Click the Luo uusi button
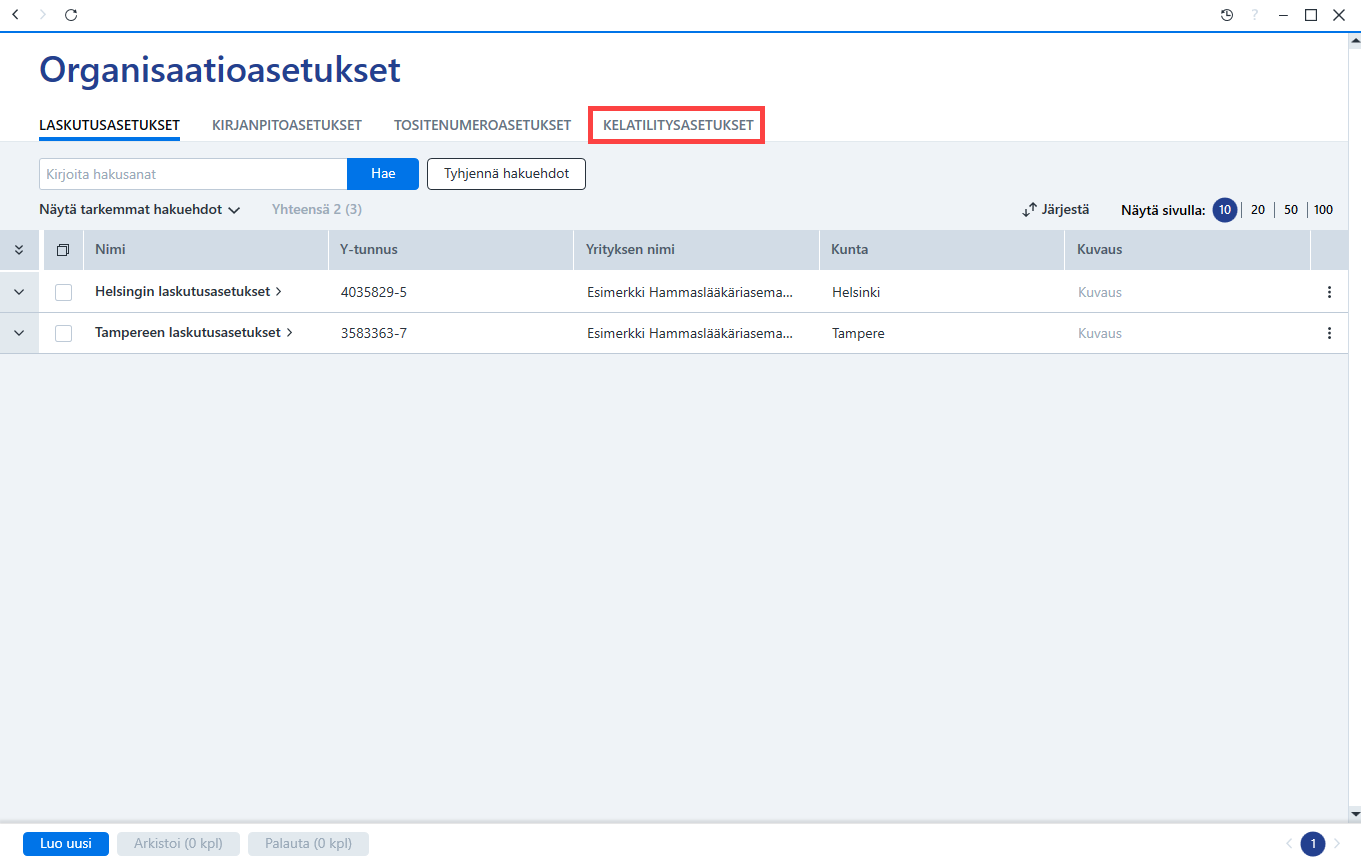The width and height of the screenshot is (1361, 863). (x=66, y=844)
